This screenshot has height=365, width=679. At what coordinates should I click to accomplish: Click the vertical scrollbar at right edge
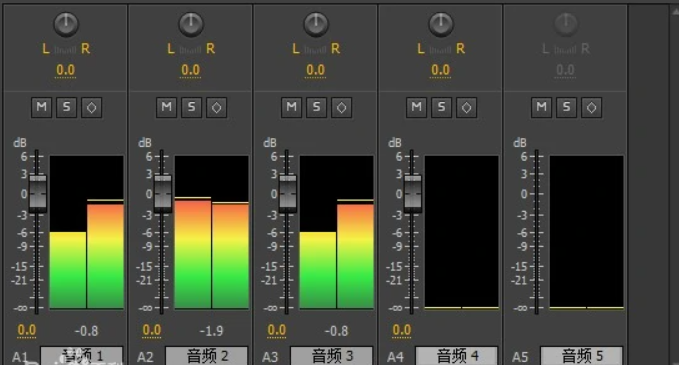675,184
